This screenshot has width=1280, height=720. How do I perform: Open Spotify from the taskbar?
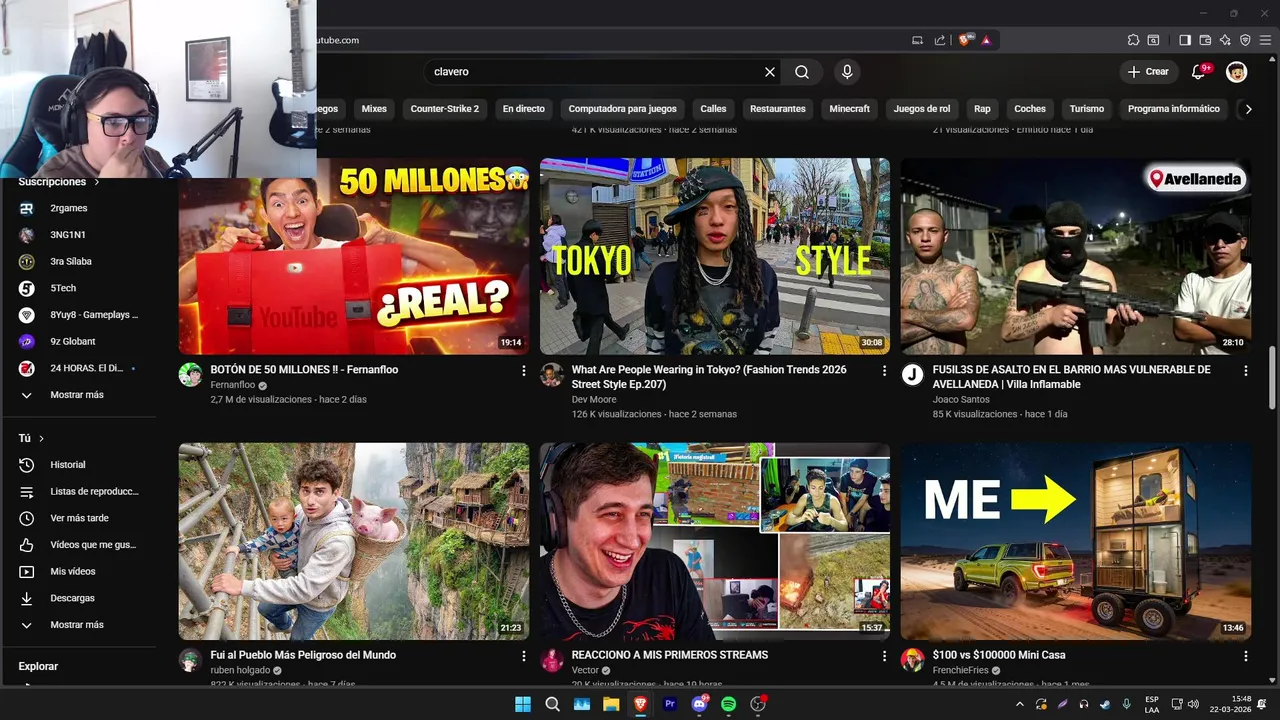click(729, 704)
